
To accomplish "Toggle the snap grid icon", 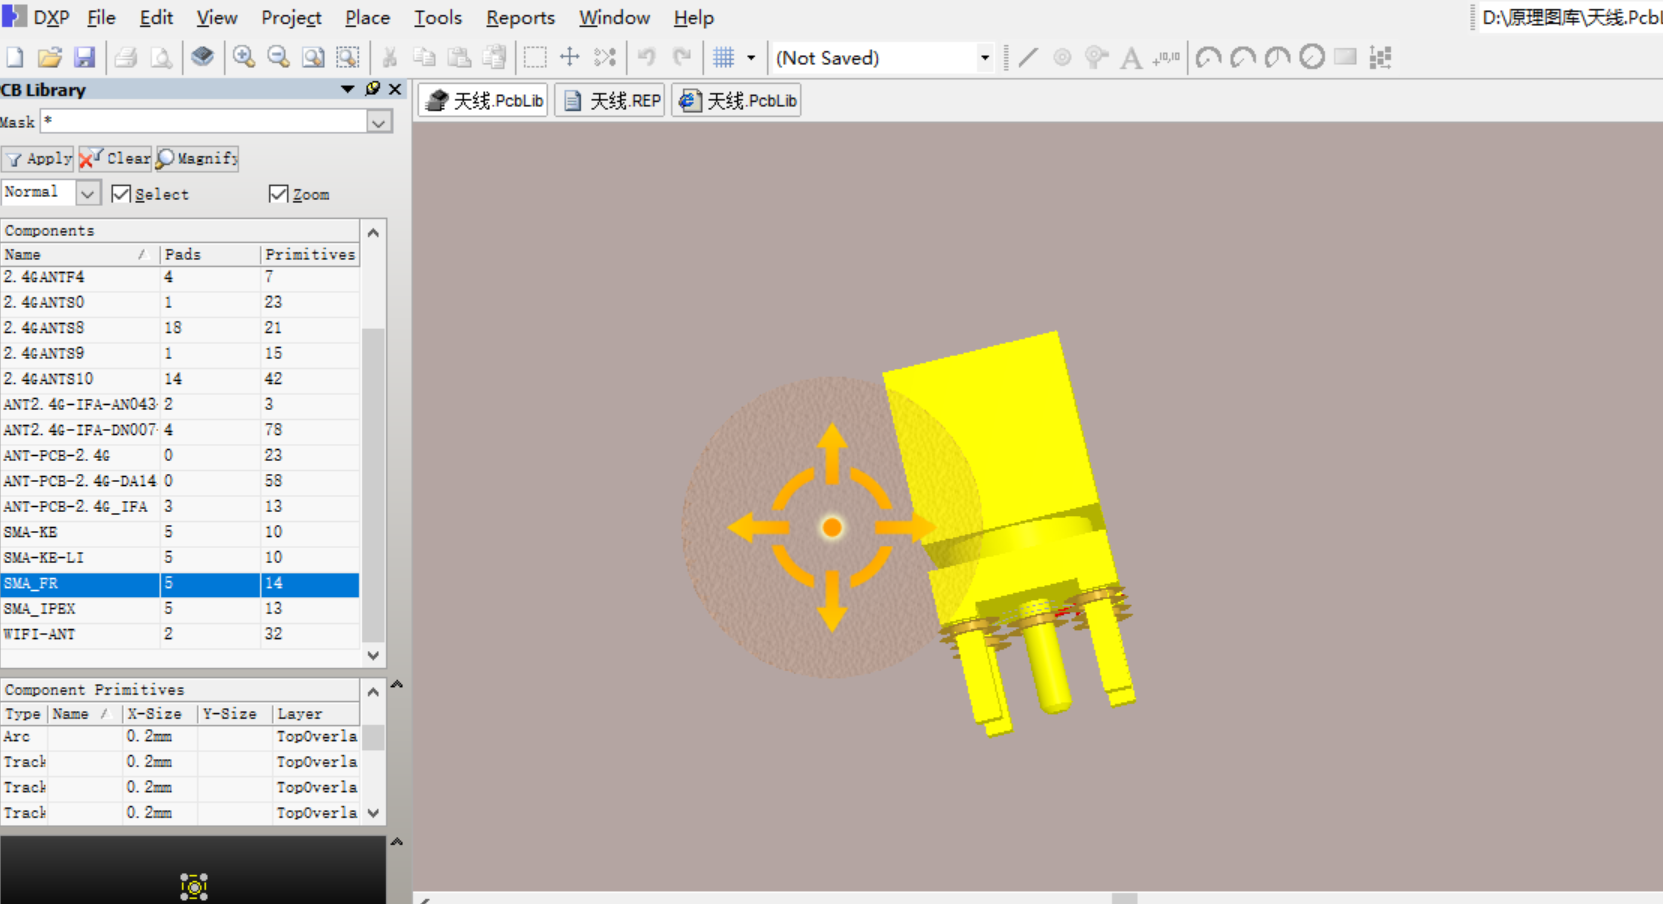I will (724, 57).
